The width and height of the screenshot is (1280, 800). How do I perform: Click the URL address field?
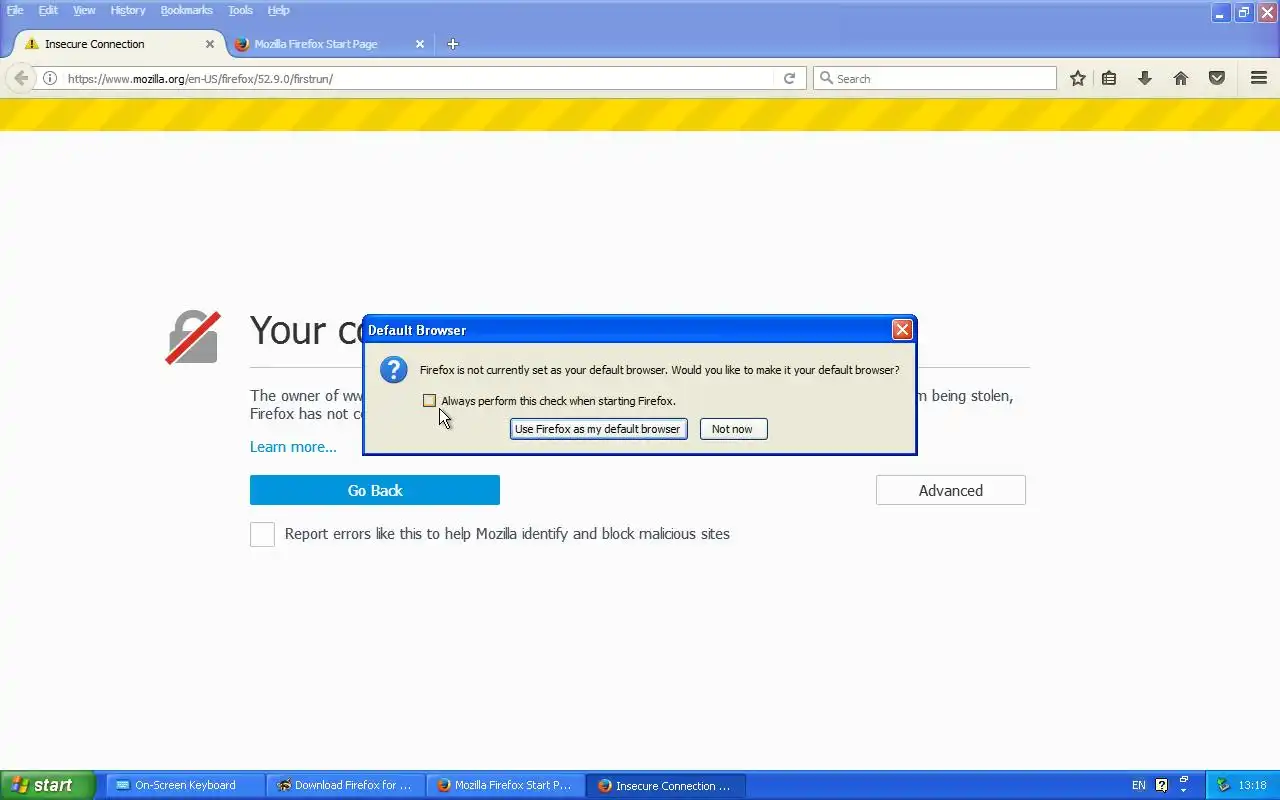coord(418,78)
